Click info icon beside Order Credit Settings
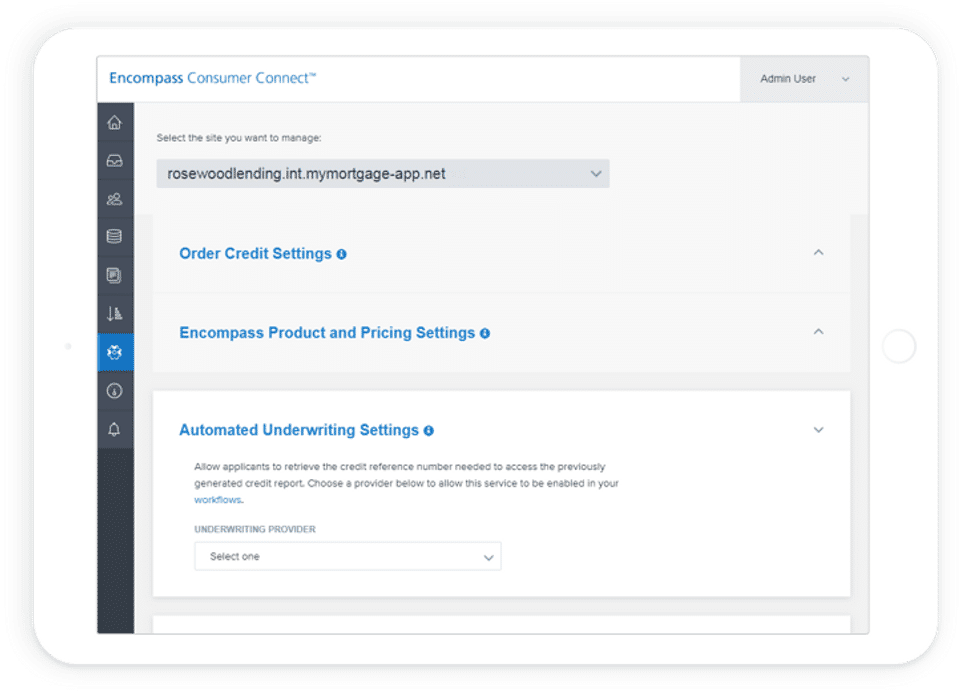 point(342,254)
